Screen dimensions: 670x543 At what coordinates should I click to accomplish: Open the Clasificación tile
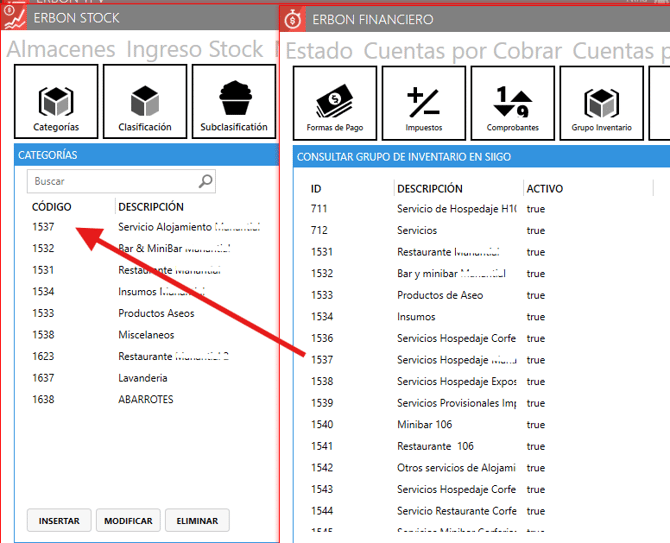coord(145,102)
